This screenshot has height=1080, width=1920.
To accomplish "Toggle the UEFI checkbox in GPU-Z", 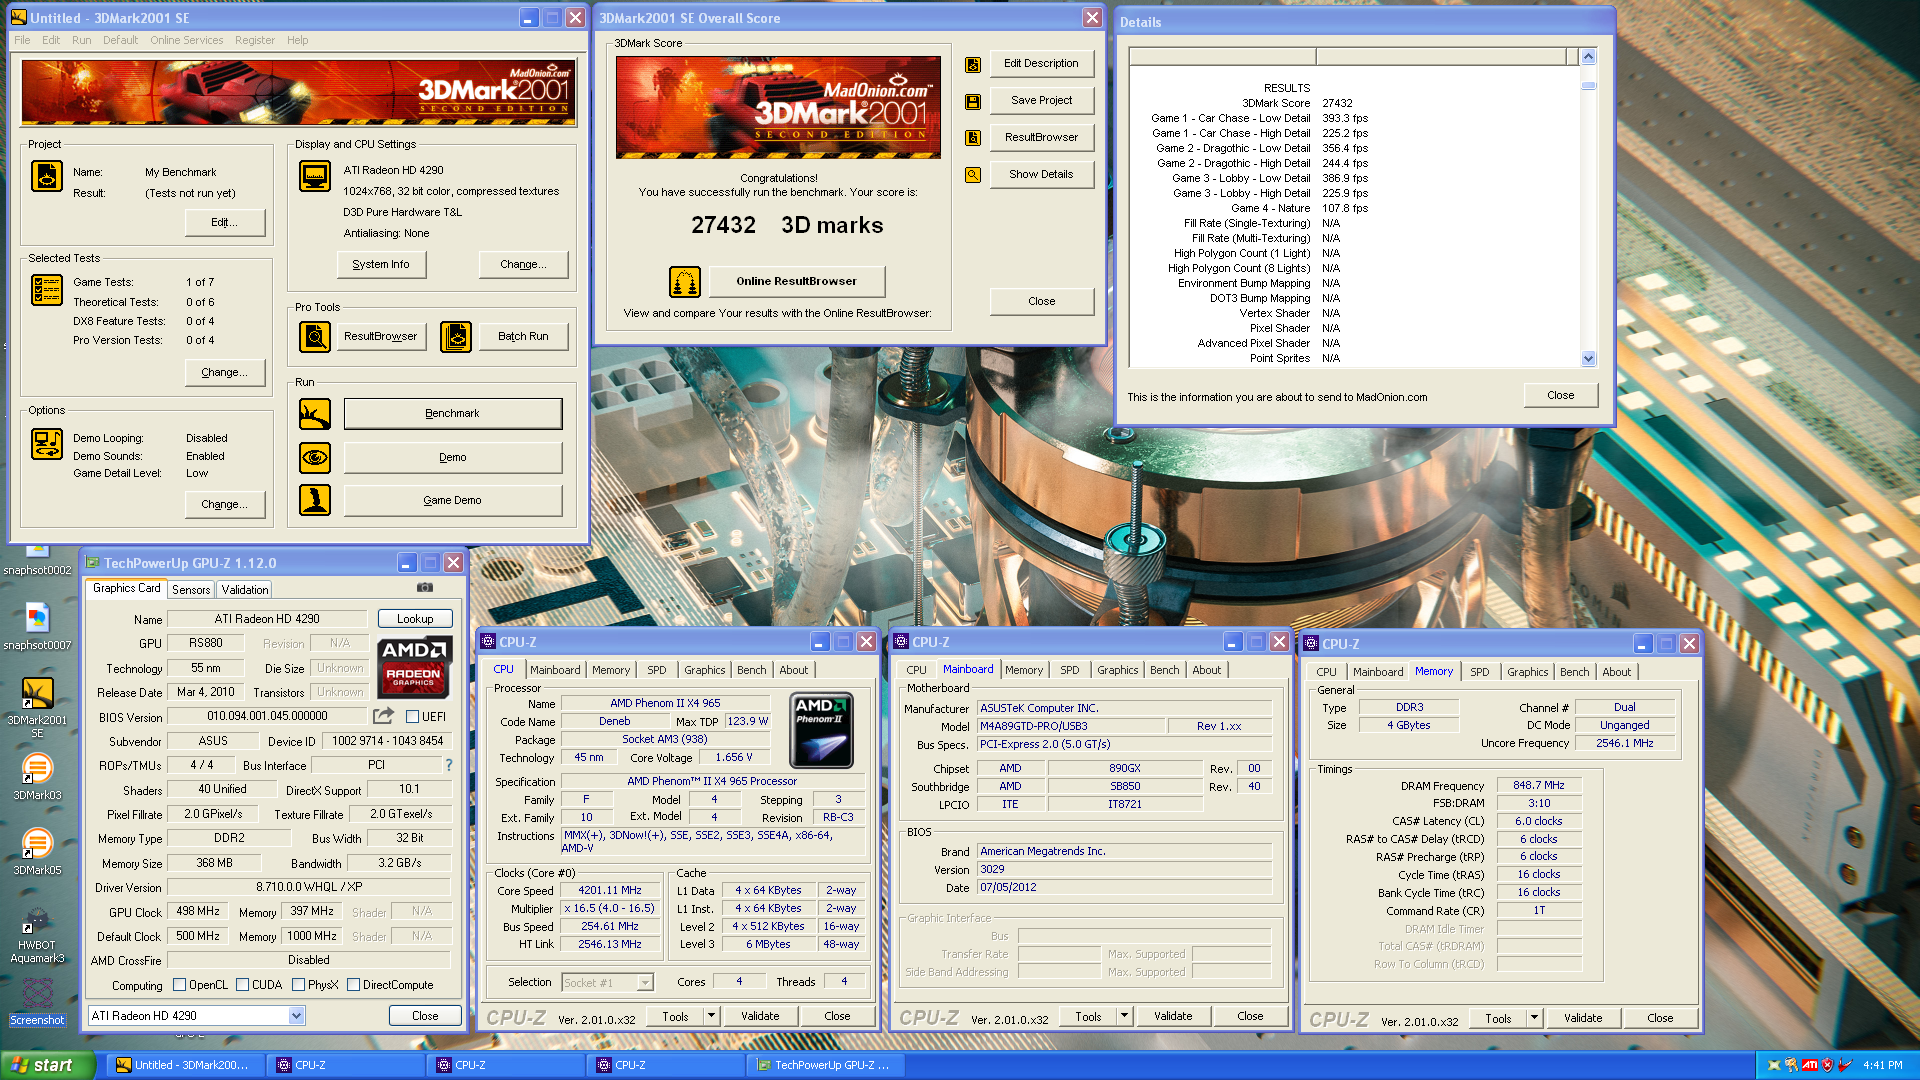I will 412,717.
